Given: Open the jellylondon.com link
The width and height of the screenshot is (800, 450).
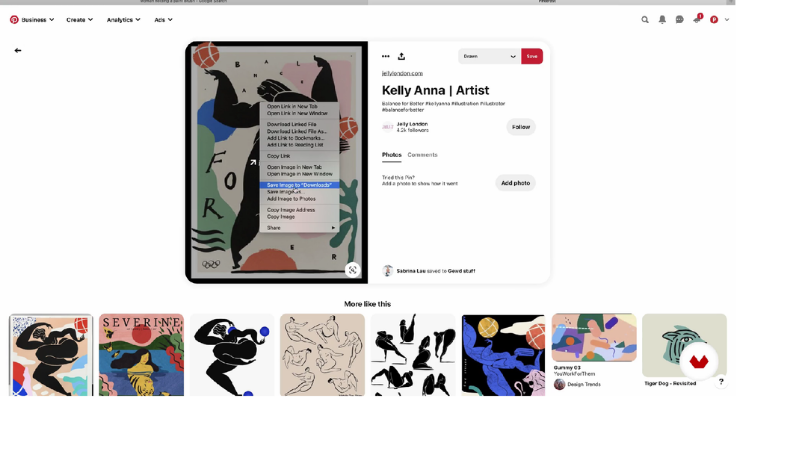Looking at the screenshot, I should tap(402, 73).
